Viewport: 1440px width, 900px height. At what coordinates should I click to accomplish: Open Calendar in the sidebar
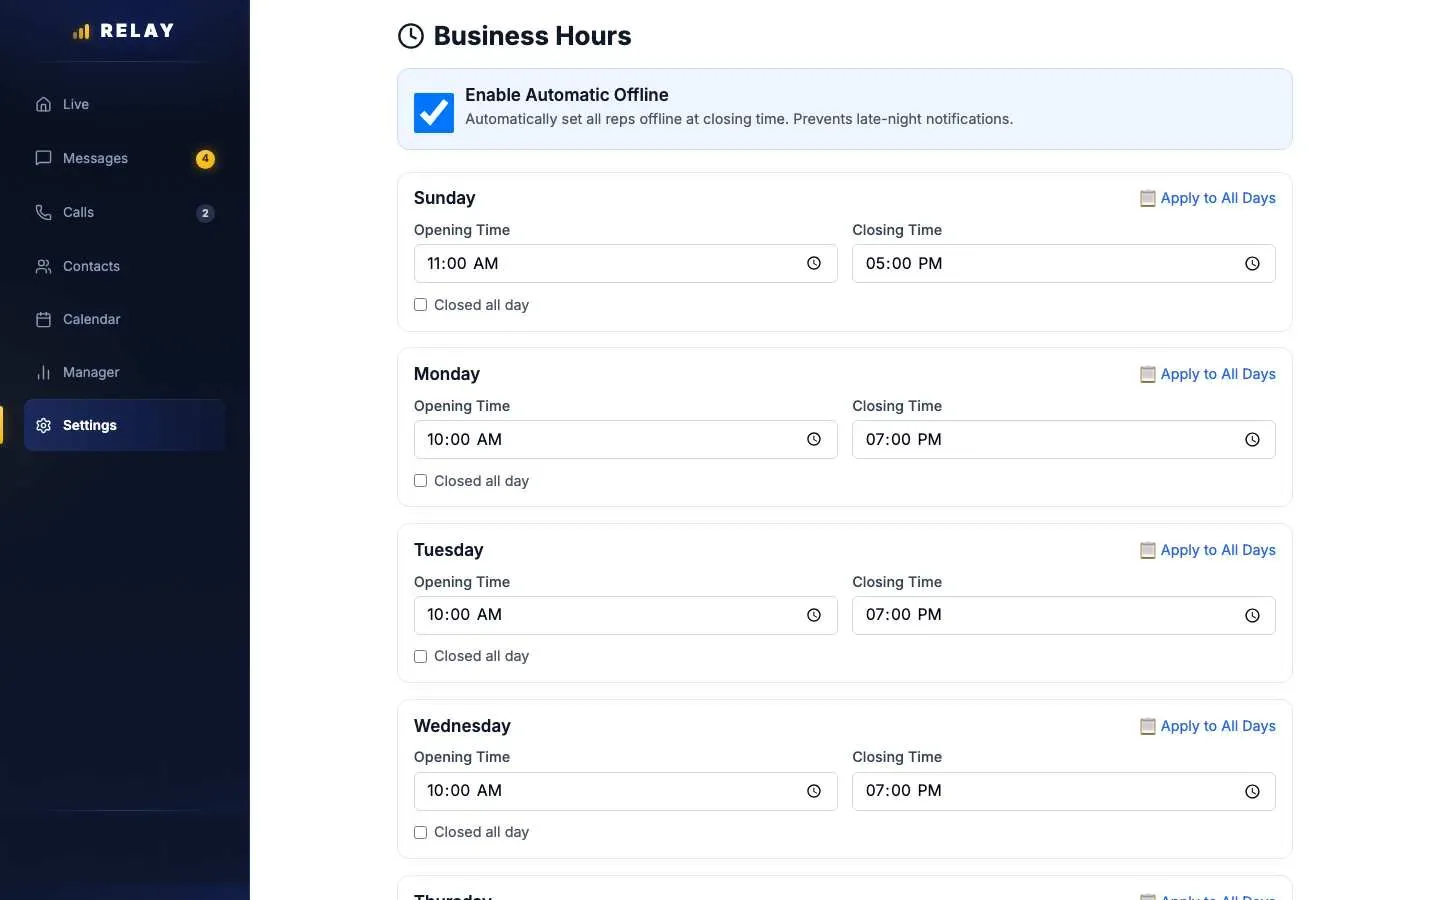pos(124,319)
